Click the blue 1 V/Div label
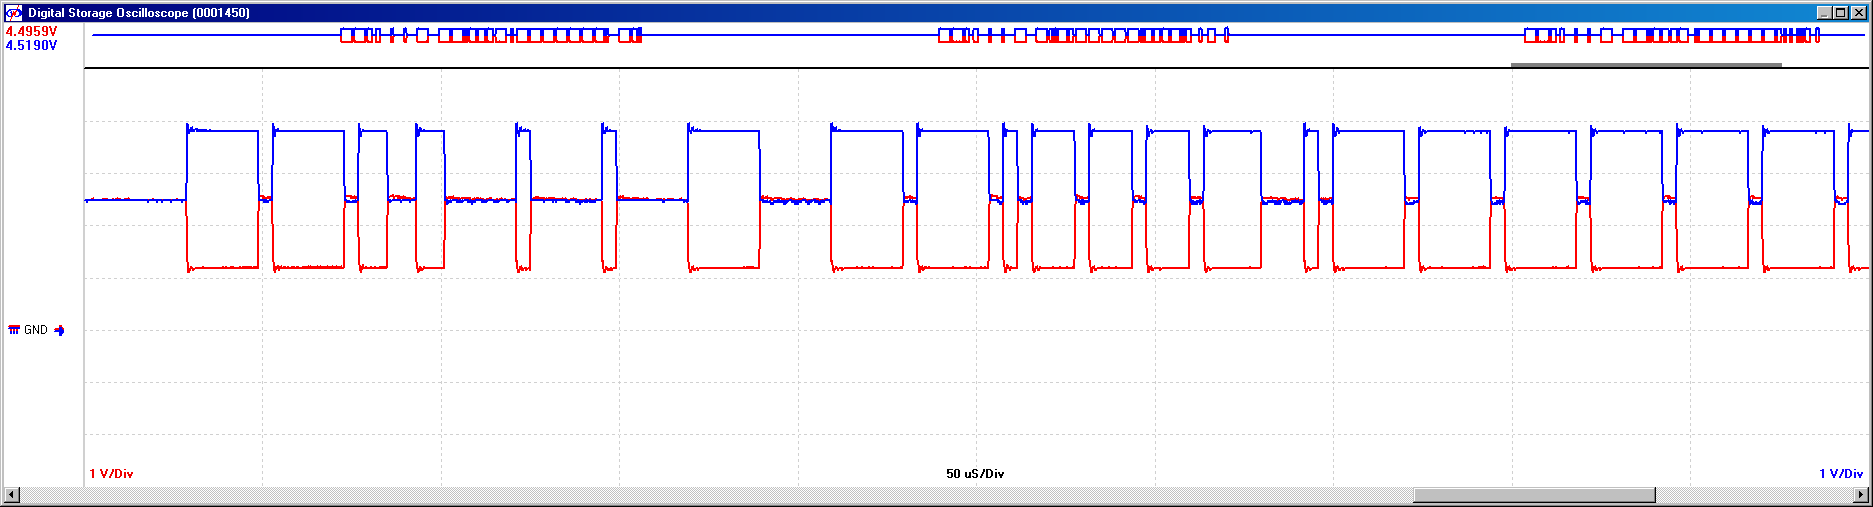 click(1841, 474)
